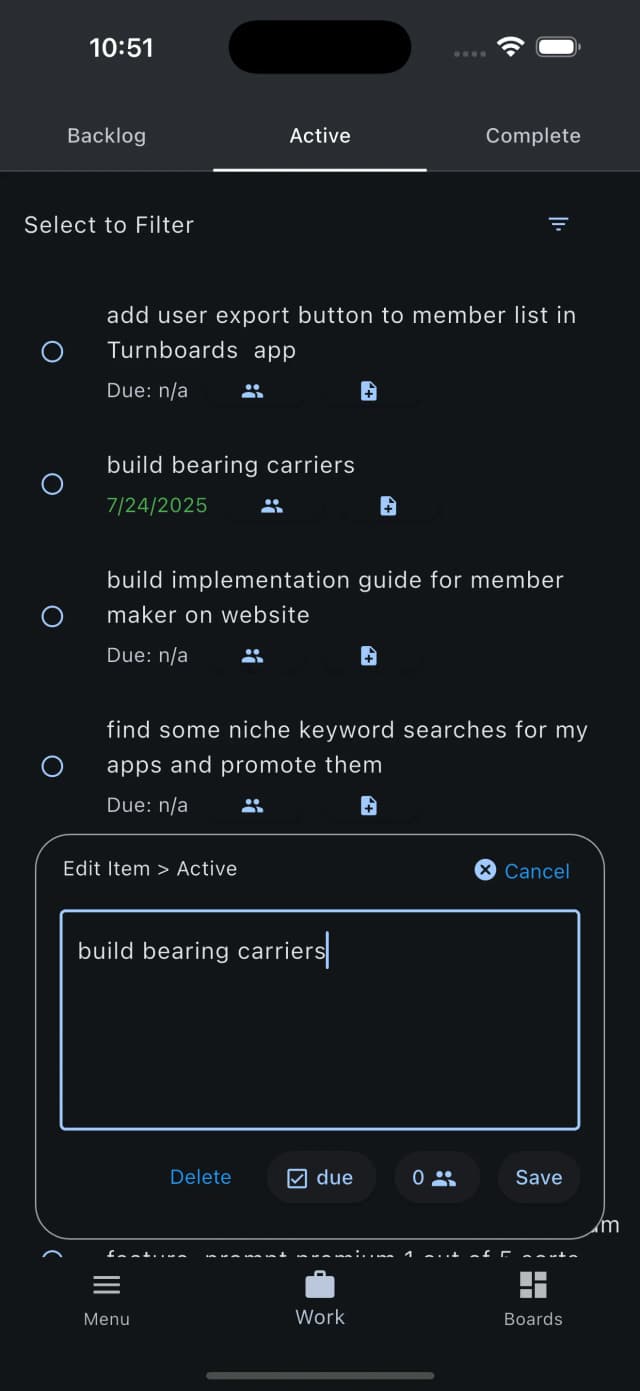Click the Active tab to collapse edit dialog

(x=320, y=135)
